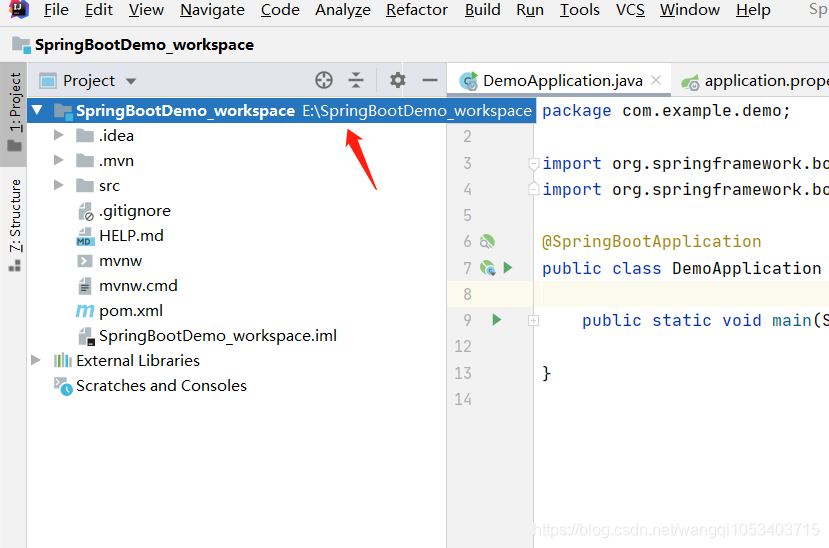This screenshot has width=829, height=548.
Task: Click the application.properties tab icon
Action: pos(690,82)
